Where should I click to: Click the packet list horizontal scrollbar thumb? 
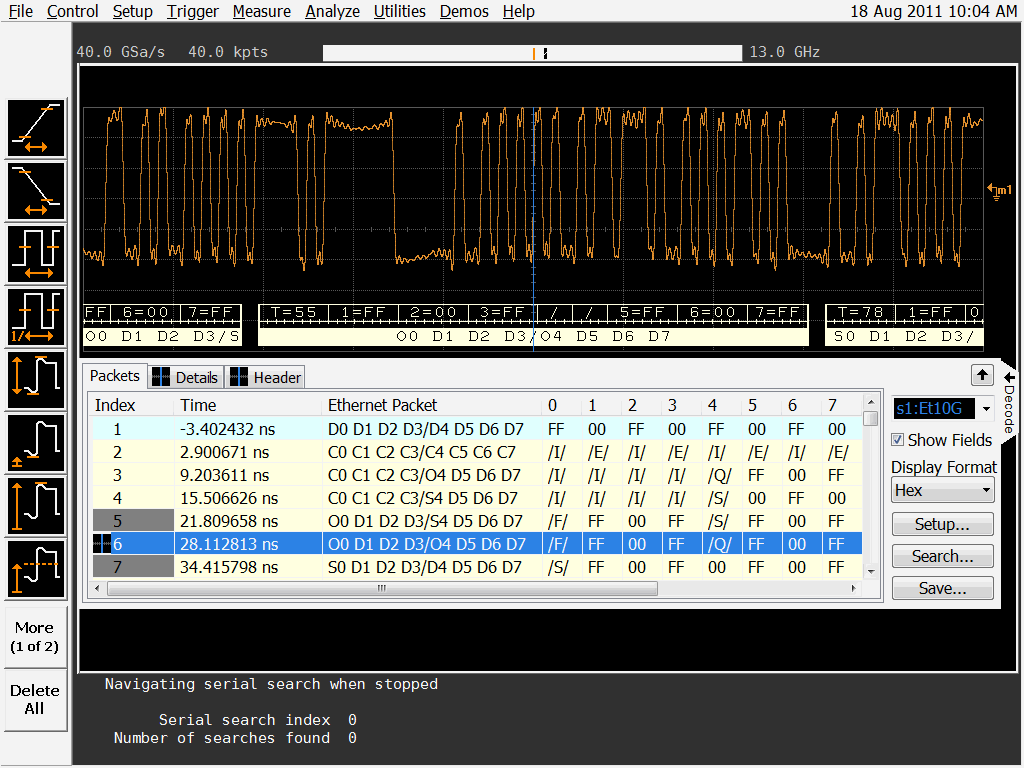click(x=382, y=589)
